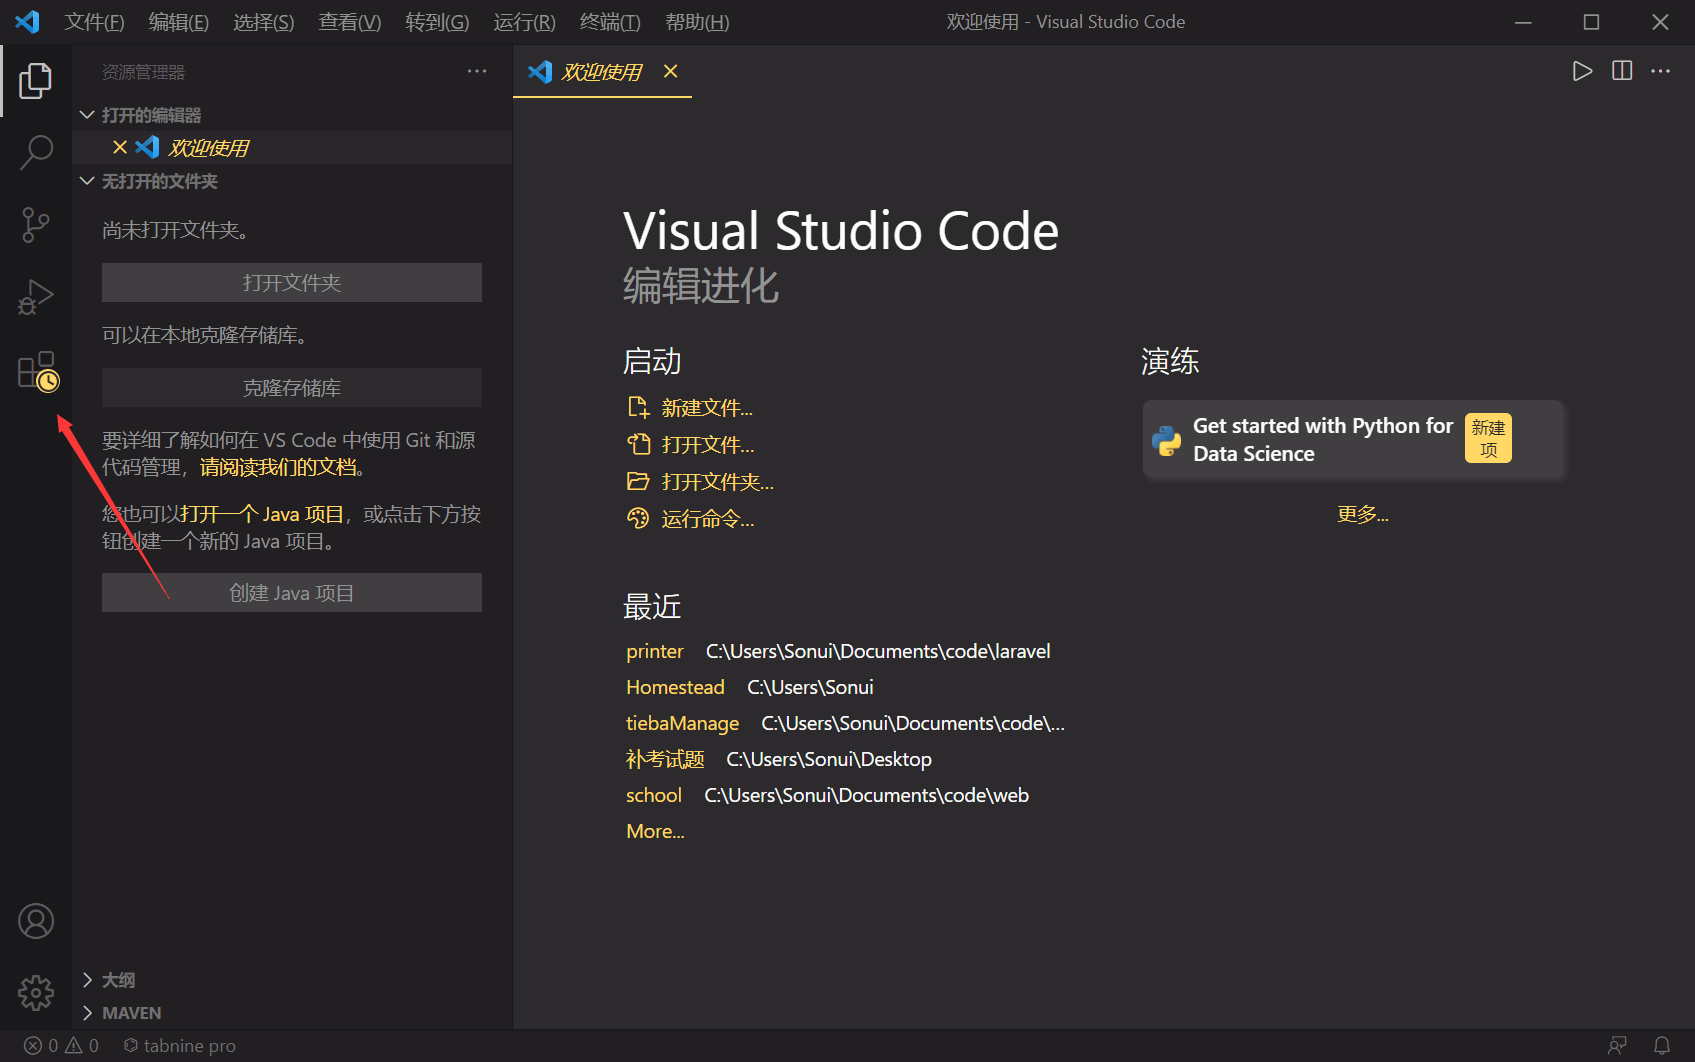The height and width of the screenshot is (1062, 1695).
Task: Open recent folder 补考试题
Action: (665, 759)
